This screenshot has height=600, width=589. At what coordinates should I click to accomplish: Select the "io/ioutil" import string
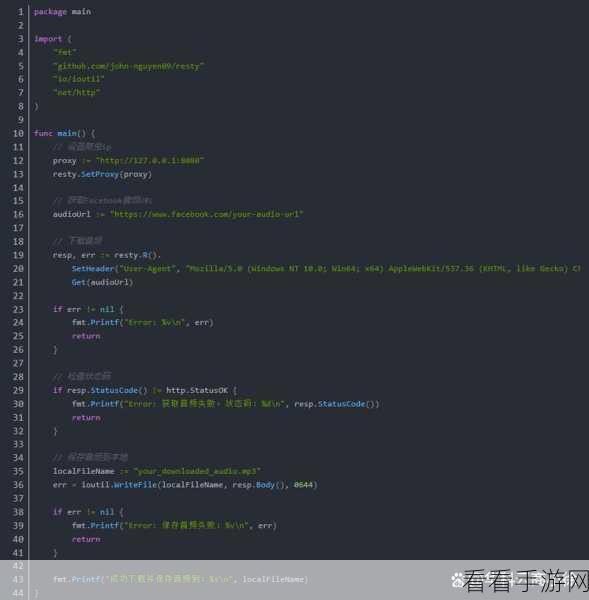pos(78,79)
